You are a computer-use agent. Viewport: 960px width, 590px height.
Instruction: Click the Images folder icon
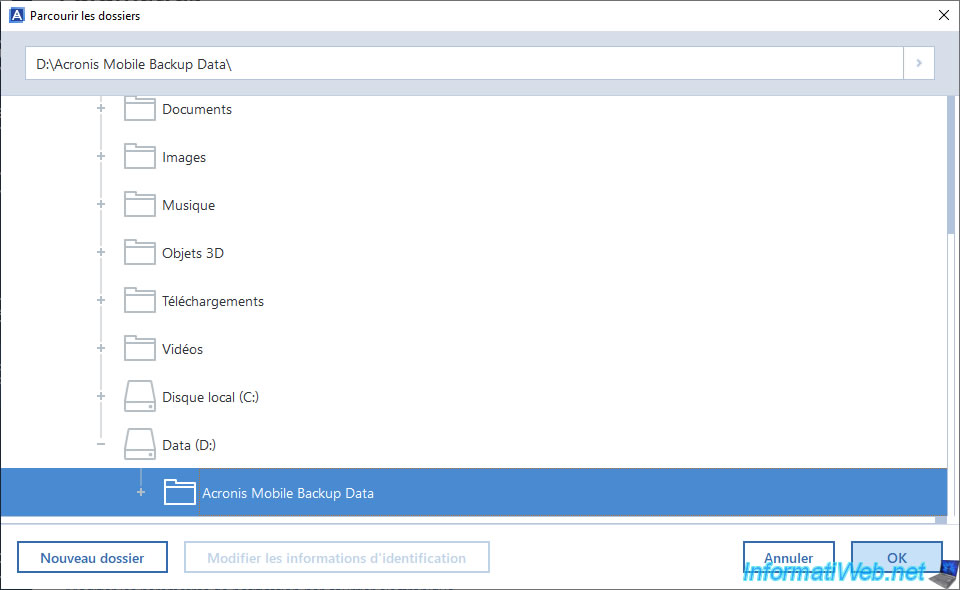coord(140,157)
